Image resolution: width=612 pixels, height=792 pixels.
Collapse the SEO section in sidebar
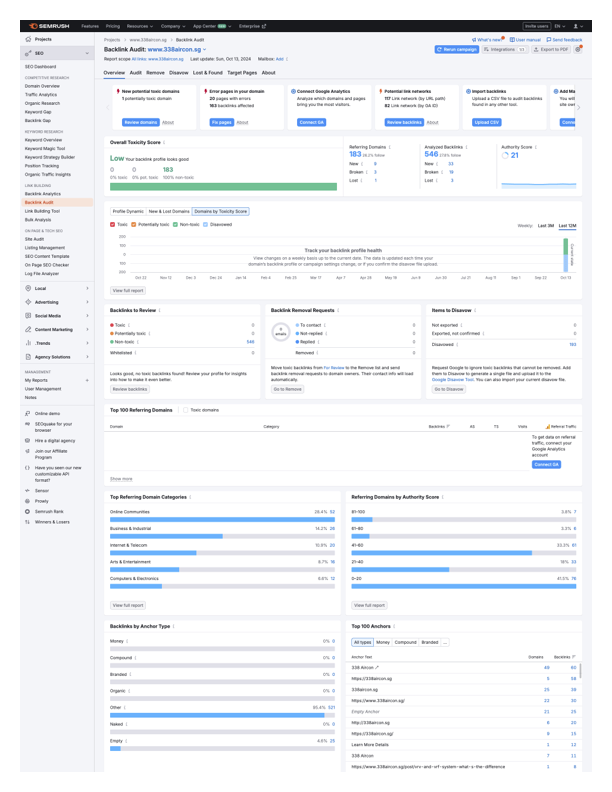click(88, 52)
